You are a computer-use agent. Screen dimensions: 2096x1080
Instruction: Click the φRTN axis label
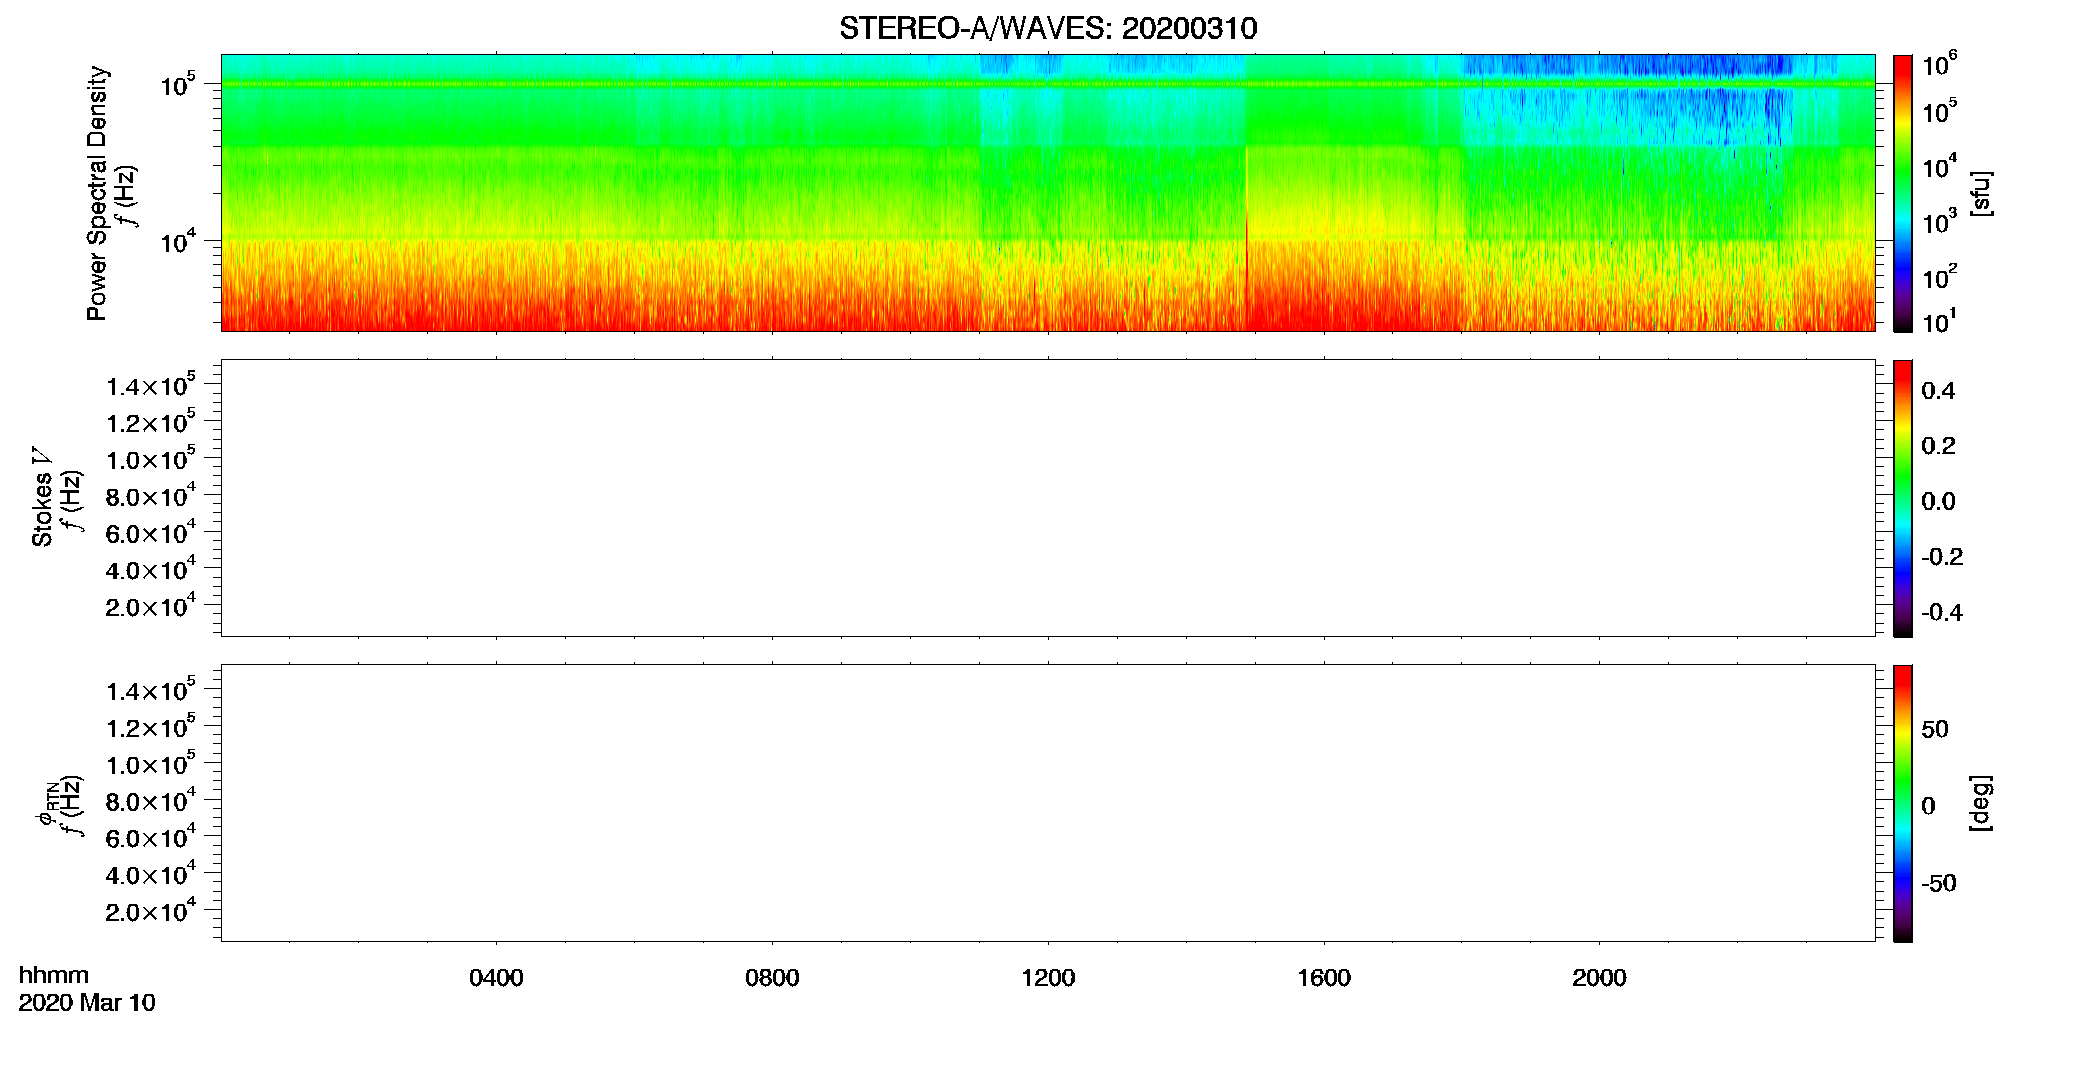[x=47, y=805]
